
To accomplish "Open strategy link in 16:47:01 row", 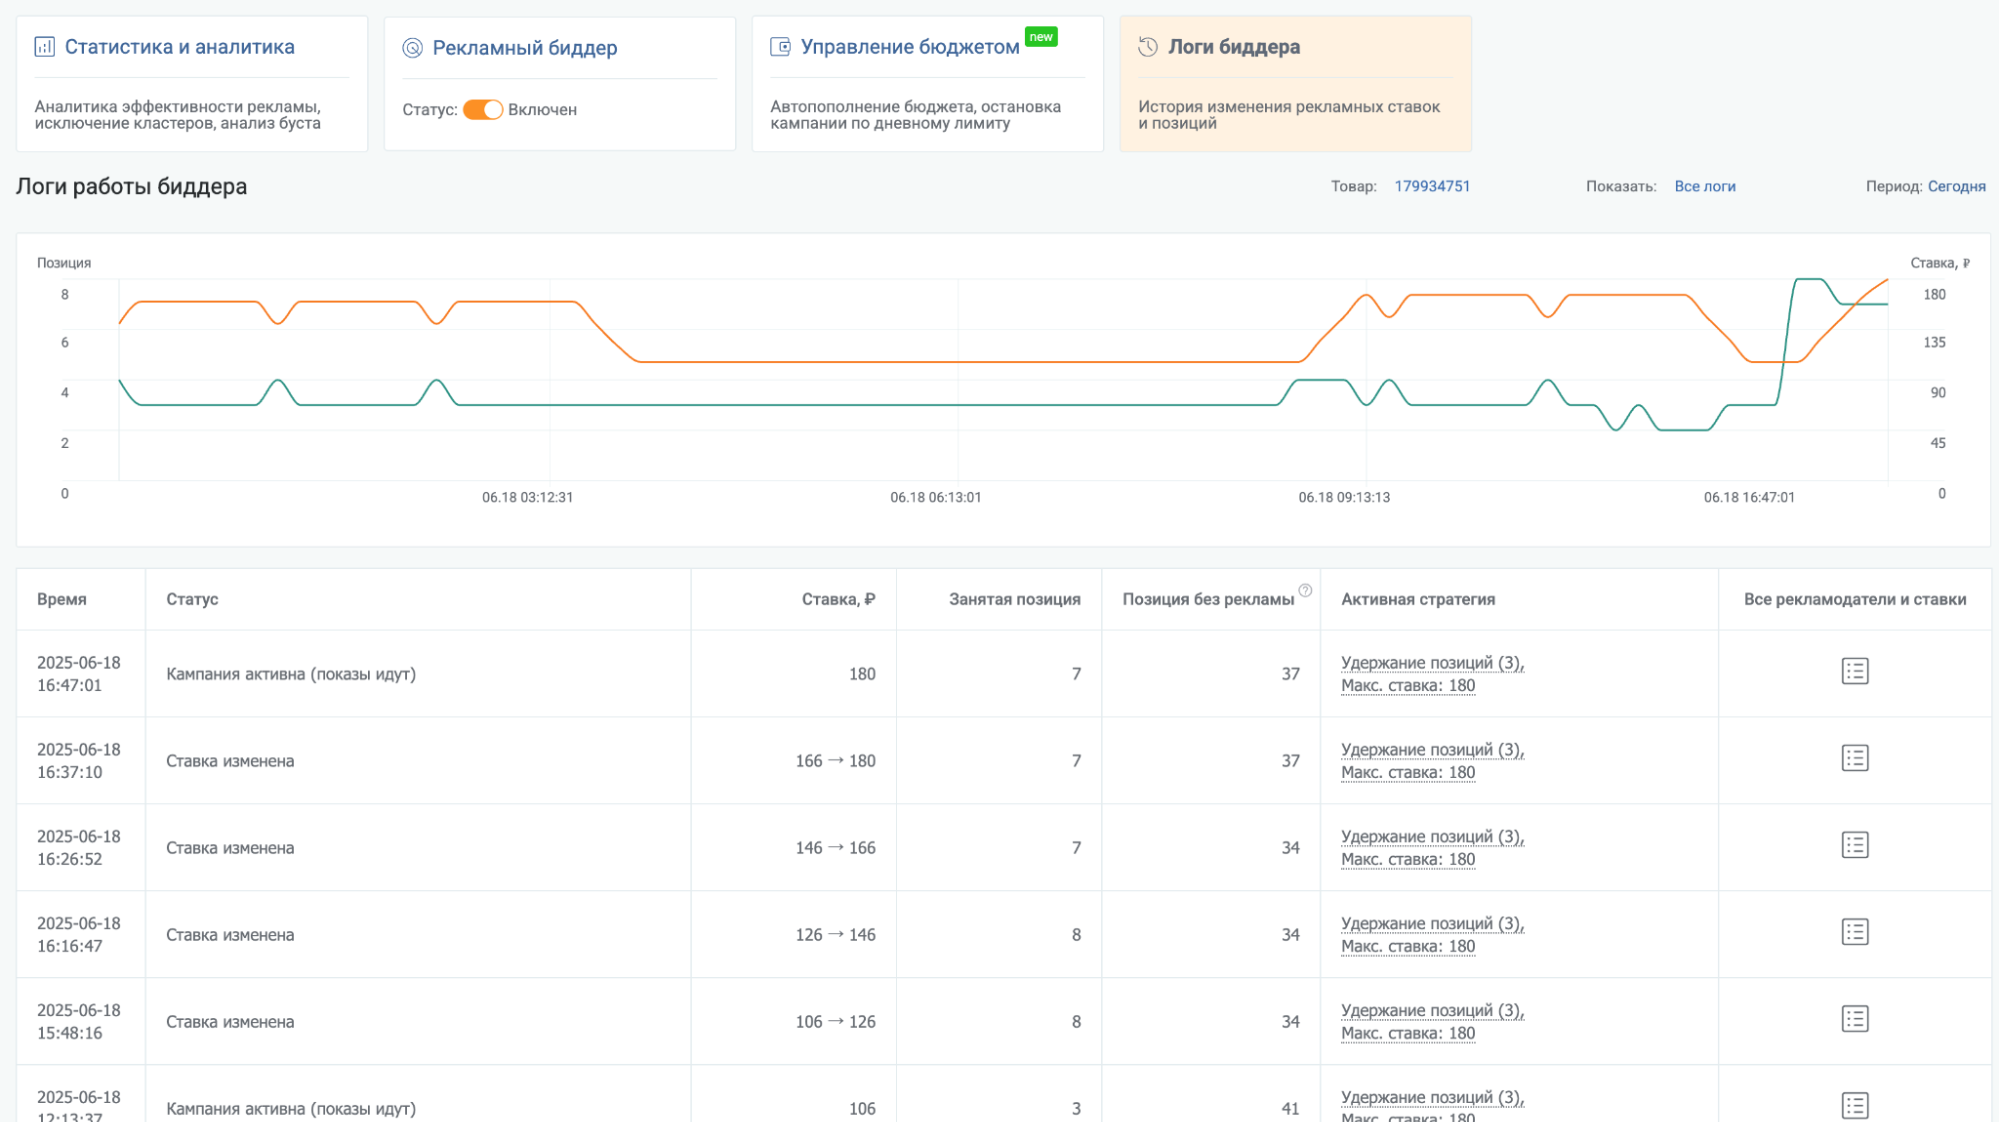I will [x=1432, y=674].
